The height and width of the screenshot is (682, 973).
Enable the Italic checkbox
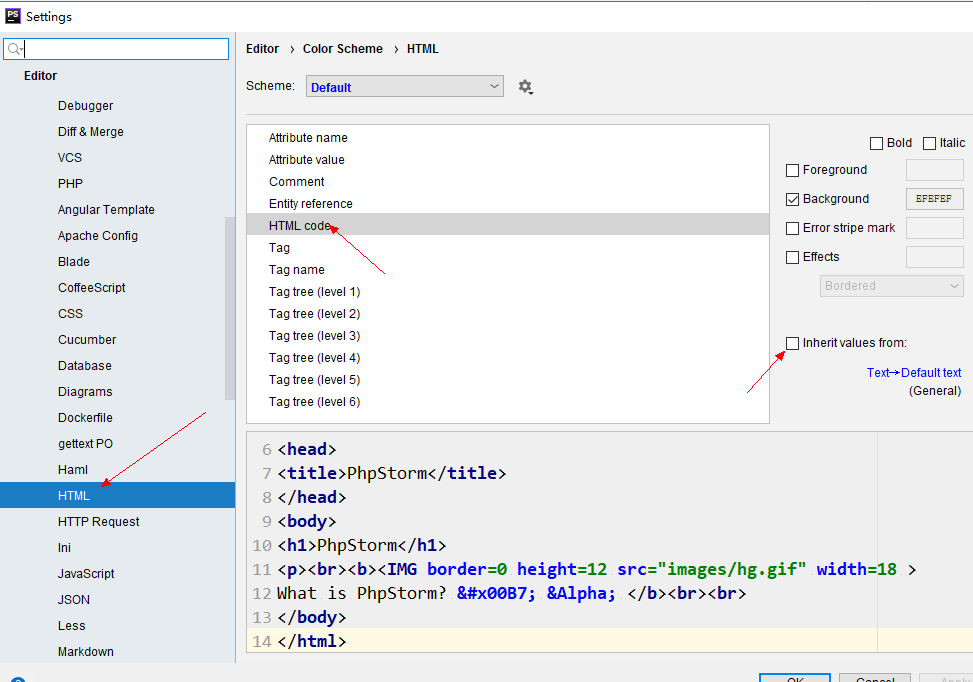[929, 143]
